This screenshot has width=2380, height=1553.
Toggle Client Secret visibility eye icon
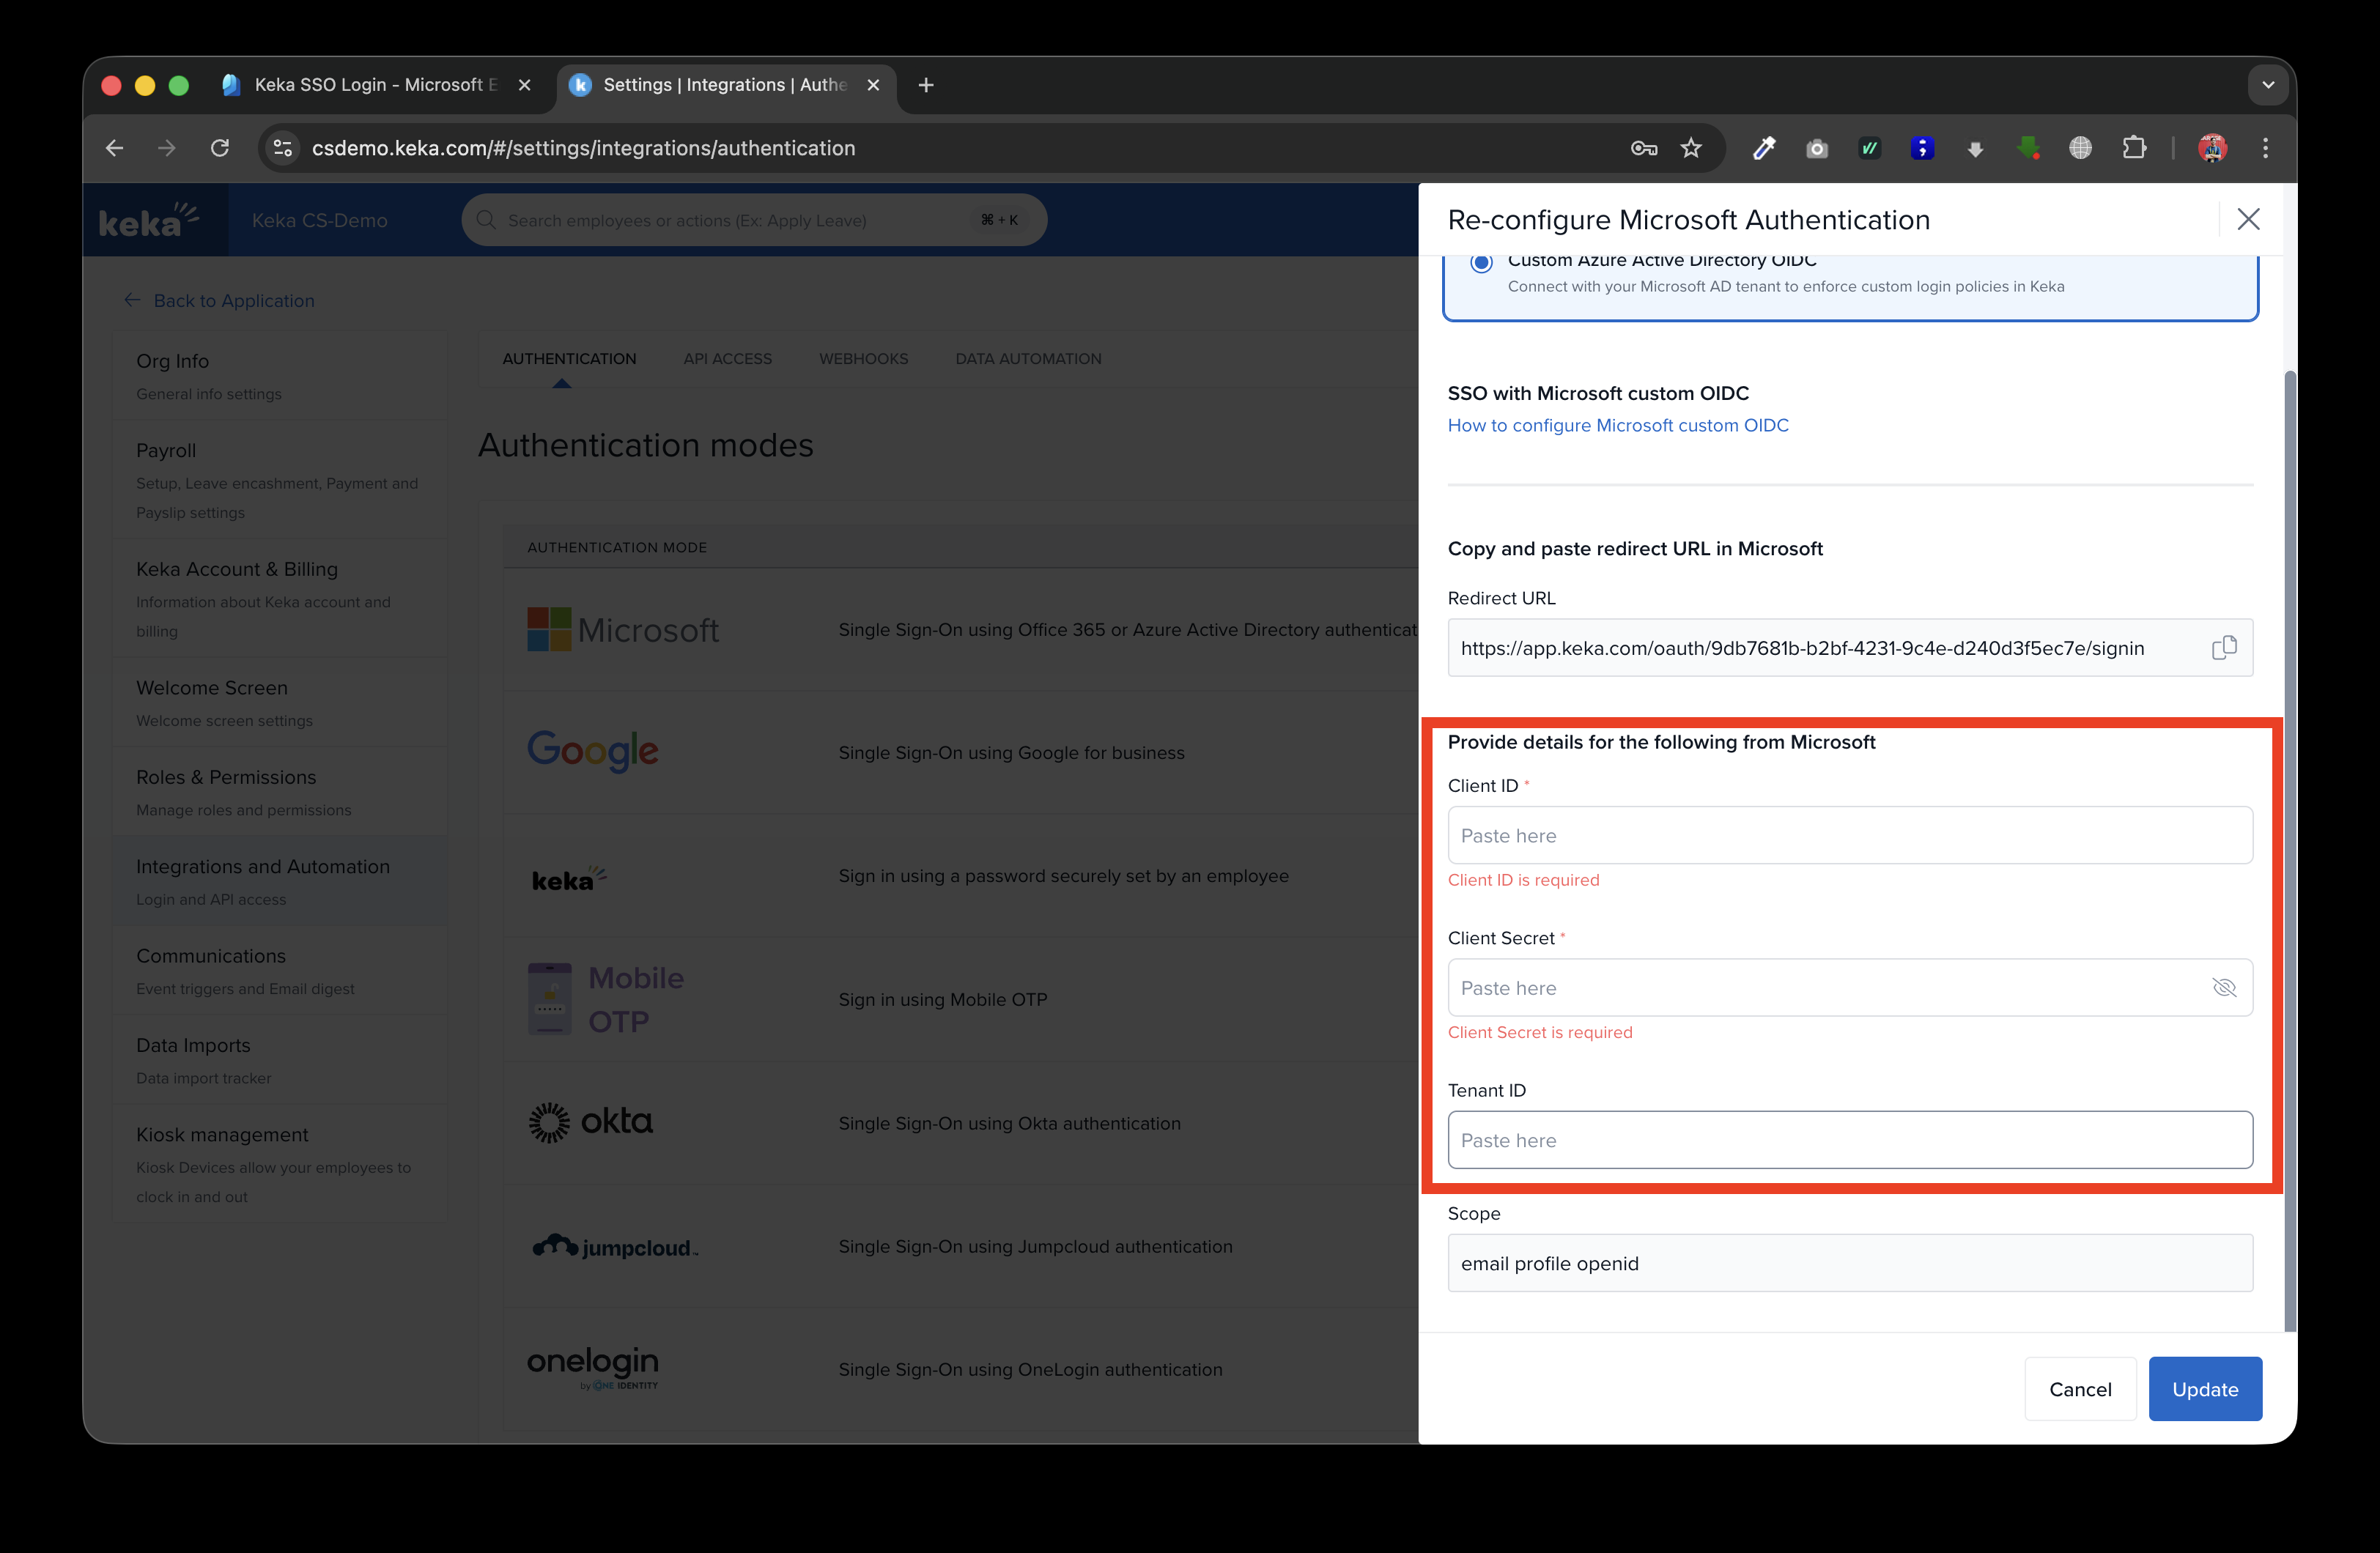click(x=2223, y=988)
